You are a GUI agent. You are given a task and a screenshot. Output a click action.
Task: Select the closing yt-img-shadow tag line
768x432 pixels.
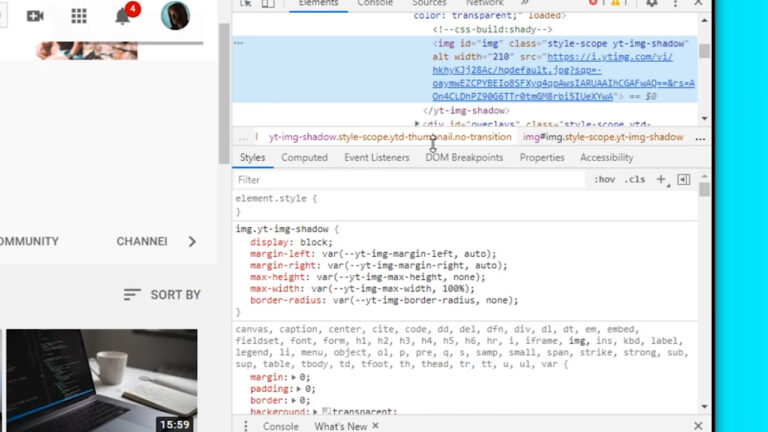[x=466, y=111]
